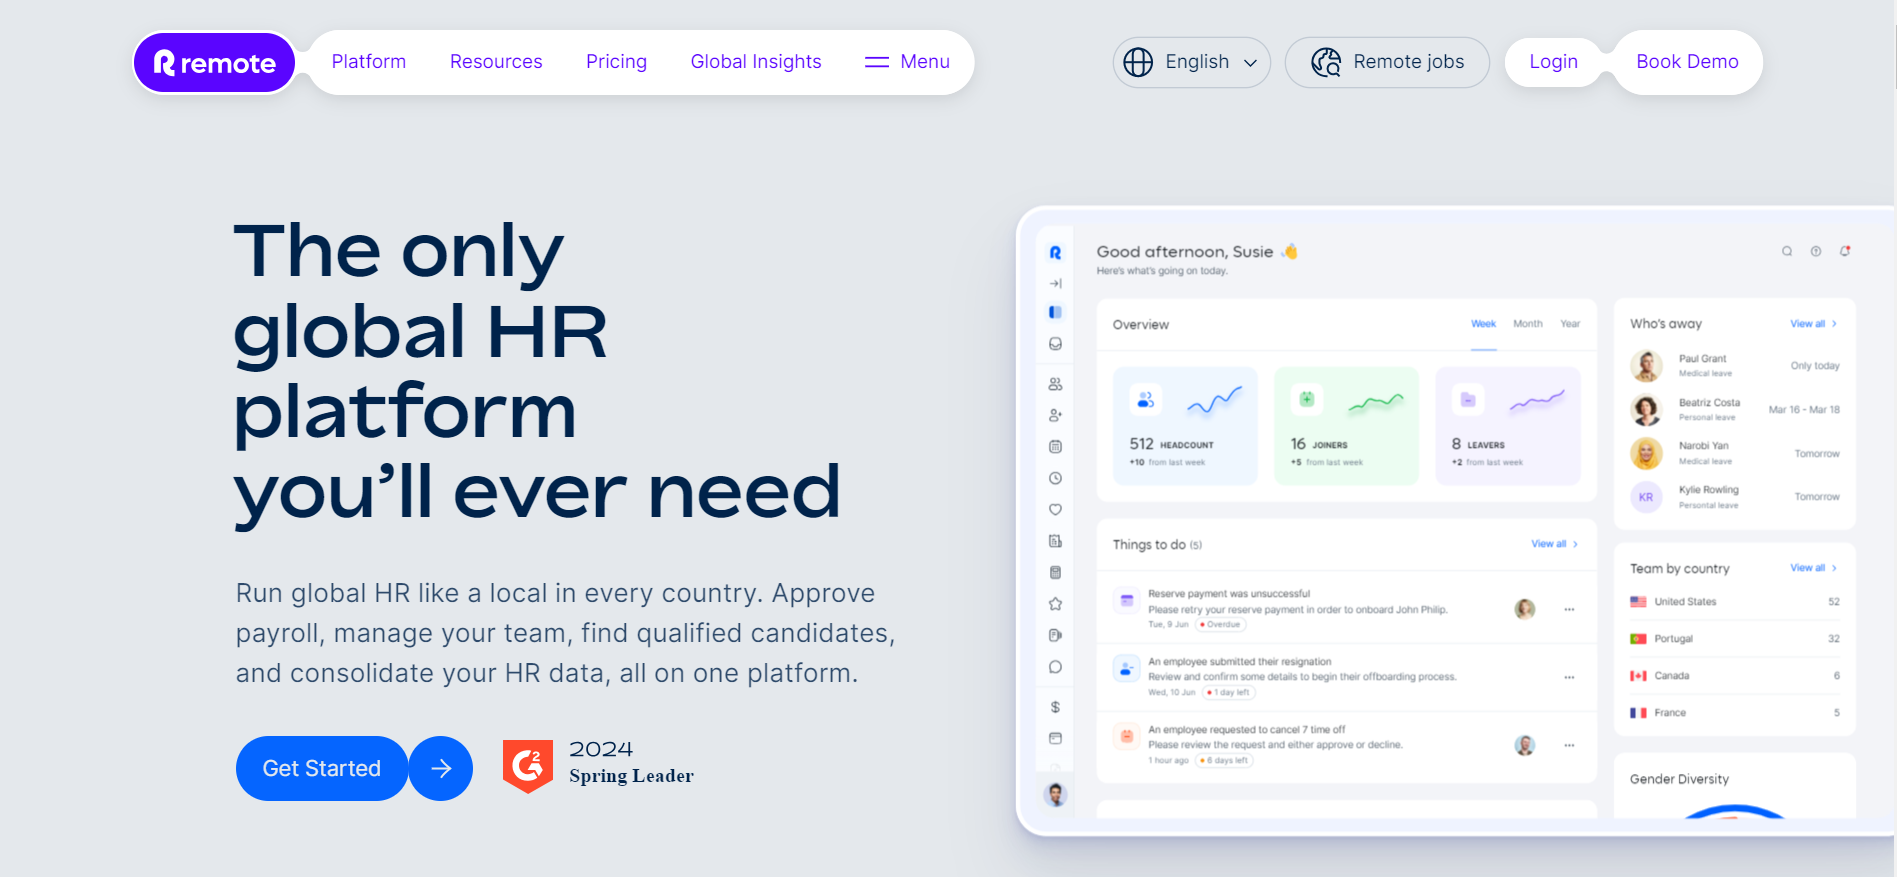The height and width of the screenshot is (877, 1897).
Task: Click the Joiners card green icon
Action: click(x=1307, y=399)
